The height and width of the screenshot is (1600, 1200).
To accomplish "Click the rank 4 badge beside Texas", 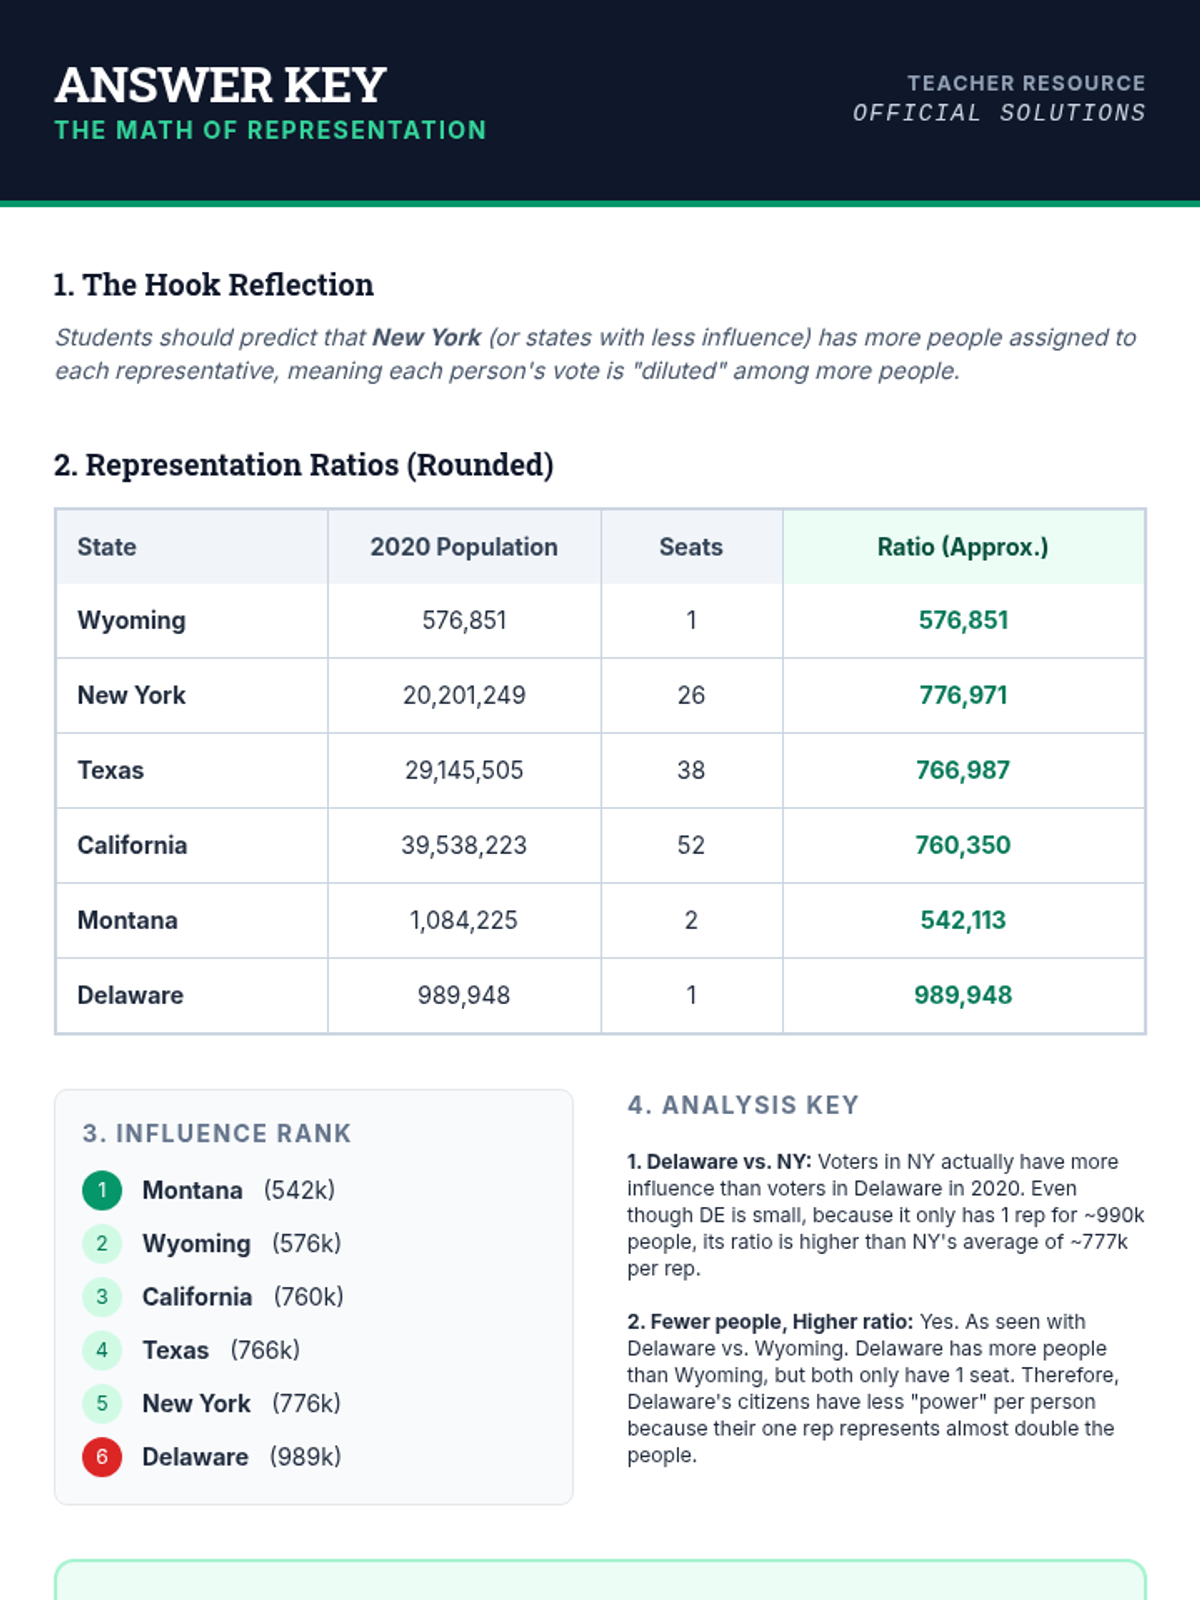I will coord(102,1350).
